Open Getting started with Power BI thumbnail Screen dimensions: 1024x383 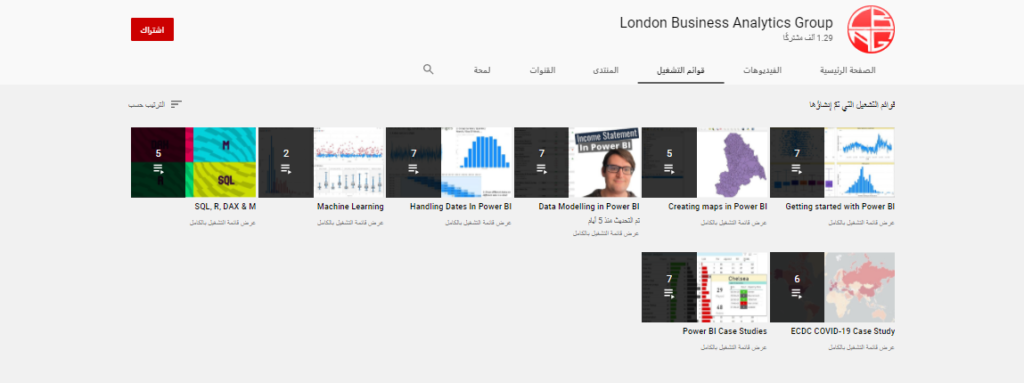[x=832, y=163]
